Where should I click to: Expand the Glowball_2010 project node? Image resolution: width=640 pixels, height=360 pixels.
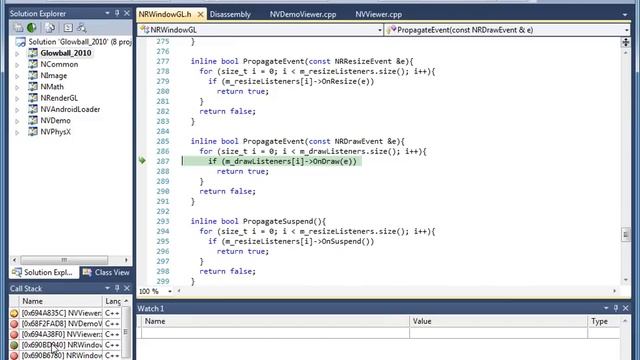[17, 53]
